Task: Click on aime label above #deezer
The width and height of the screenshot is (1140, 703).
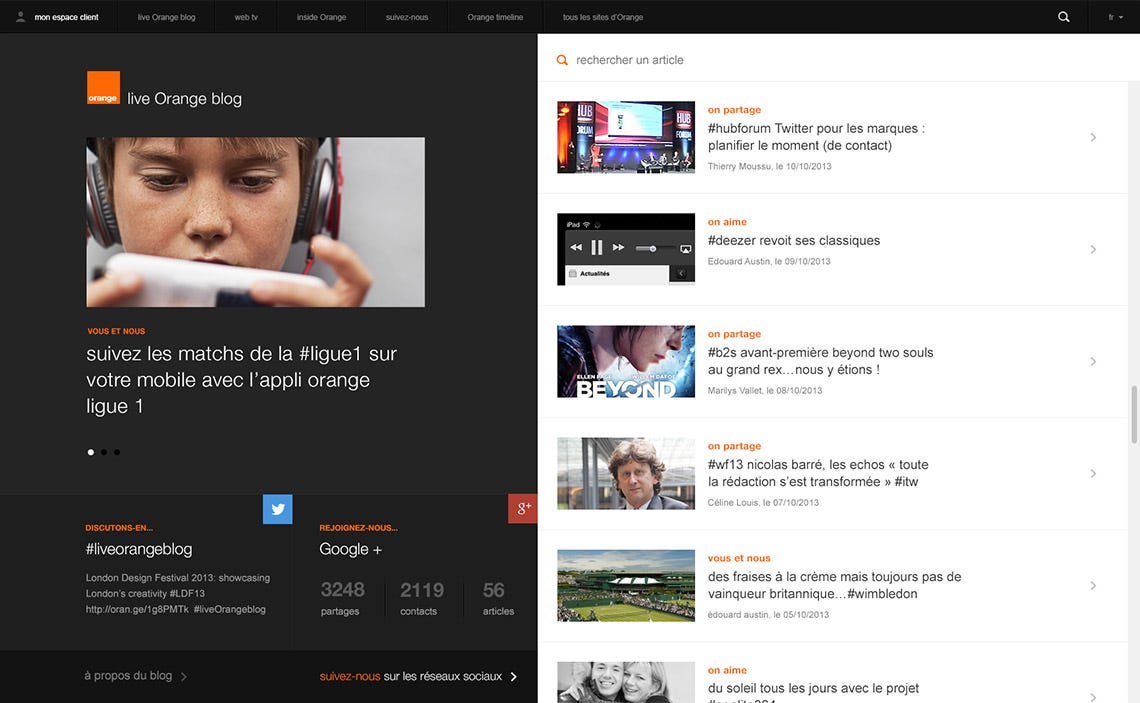Action: [x=727, y=222]
